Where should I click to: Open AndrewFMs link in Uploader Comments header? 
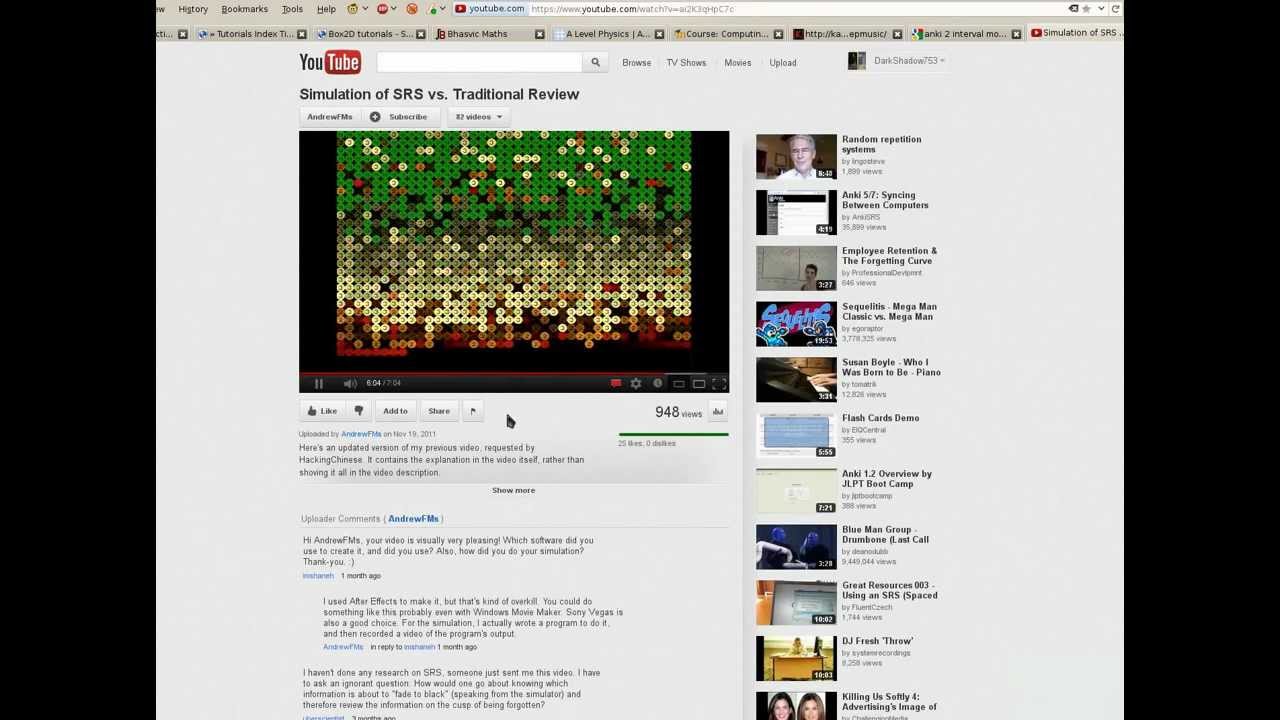click(x=413, y=519)
